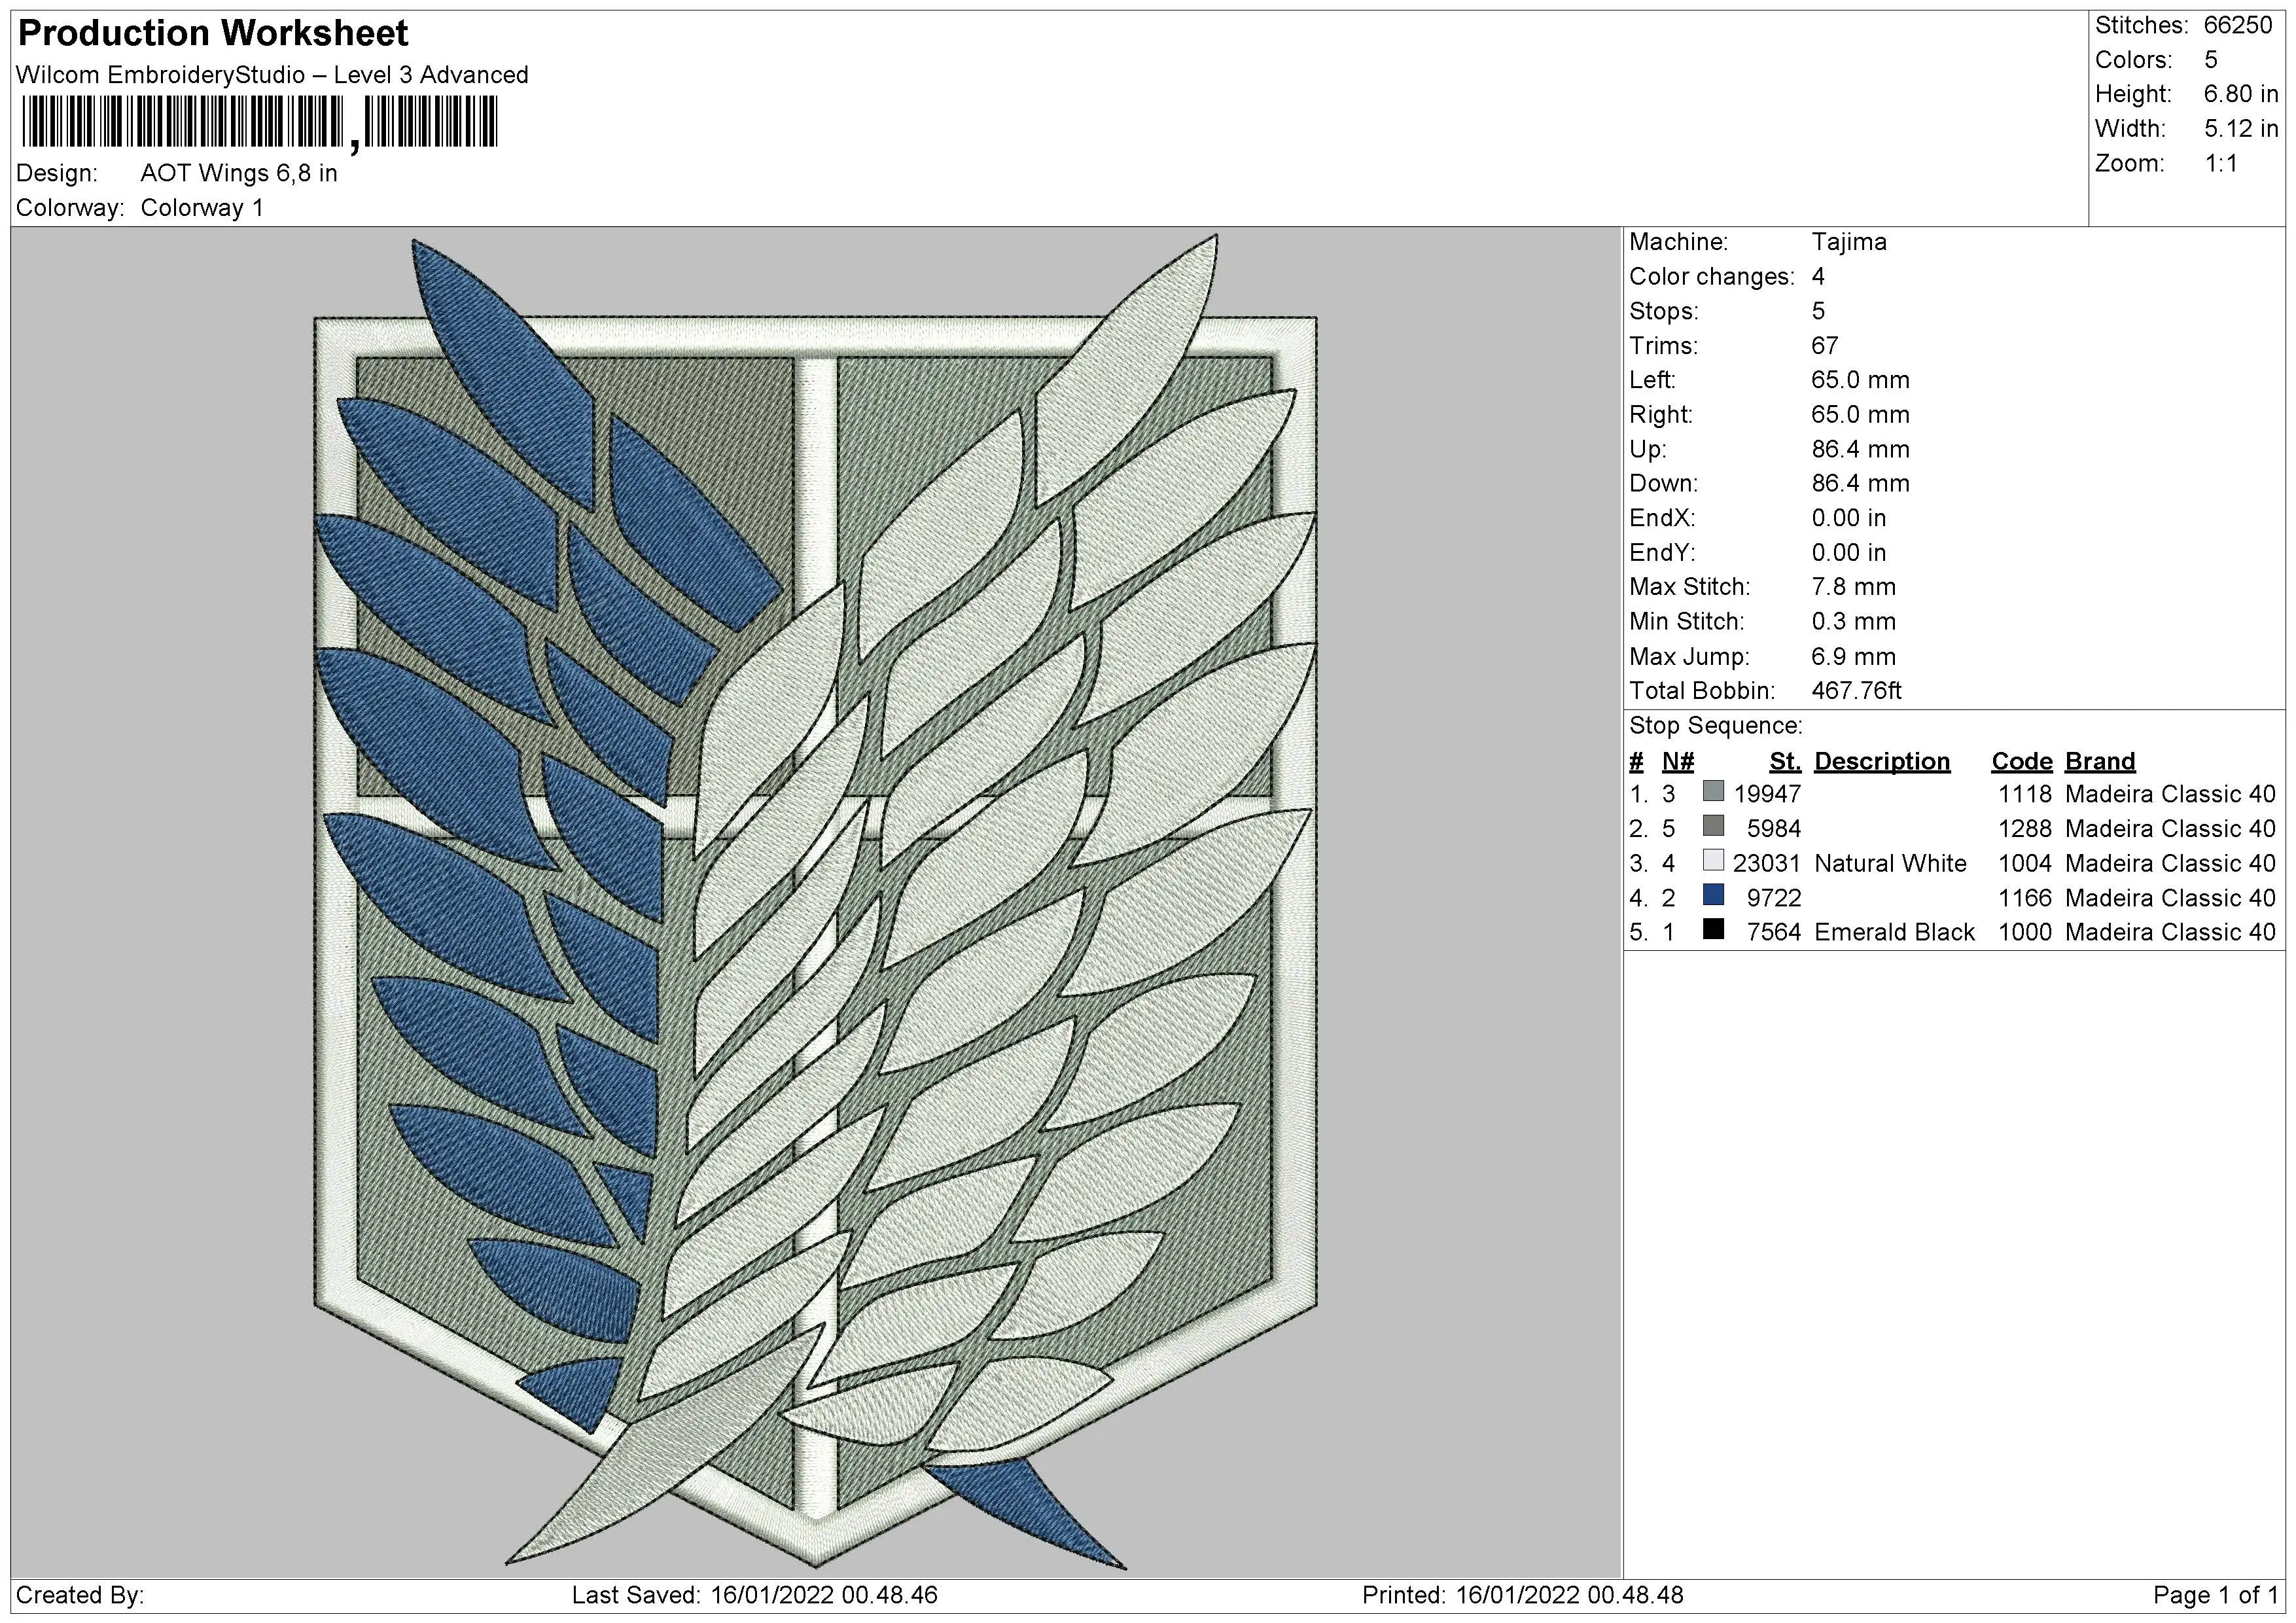The width and height of the screenshot is (2296, 1623).
Task: Click 'Printed: 16/01/2022 00.48.48' text
Action: tap(1523, 1595)
